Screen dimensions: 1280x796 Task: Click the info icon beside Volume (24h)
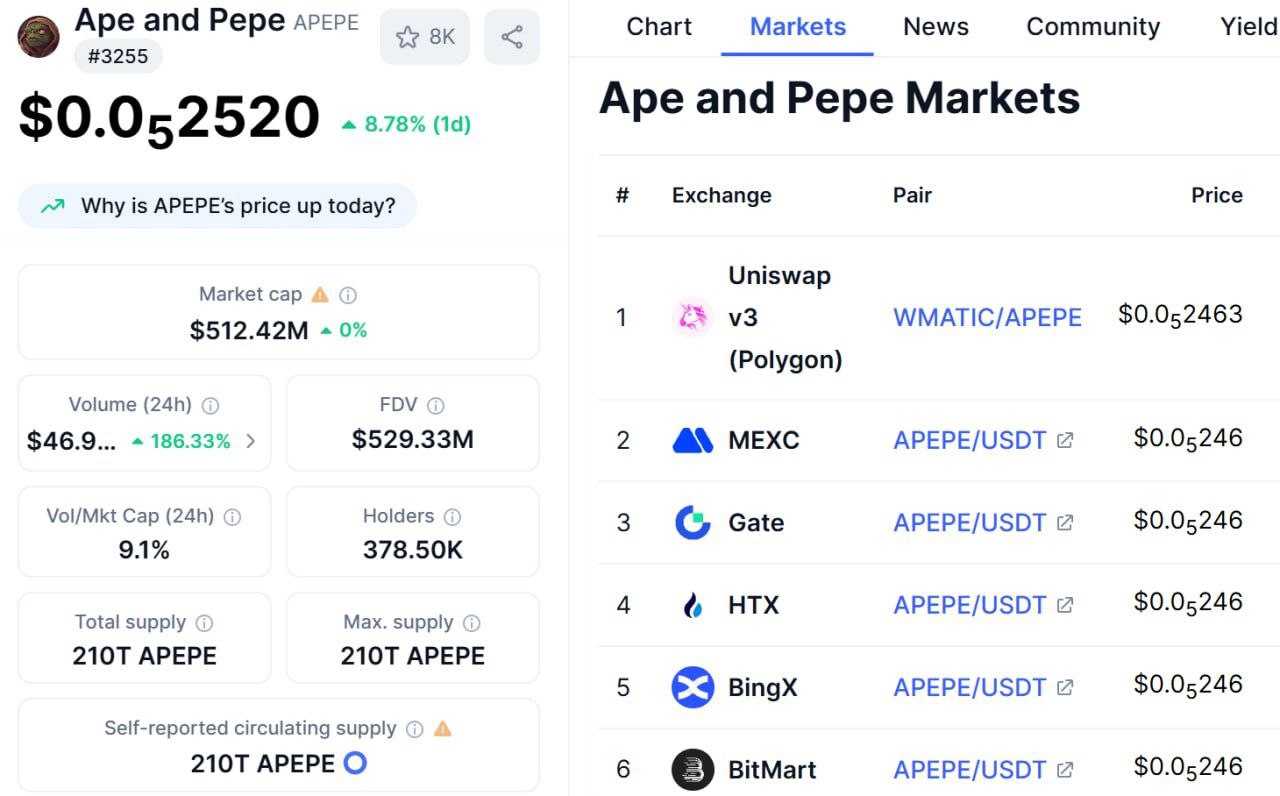211,406
